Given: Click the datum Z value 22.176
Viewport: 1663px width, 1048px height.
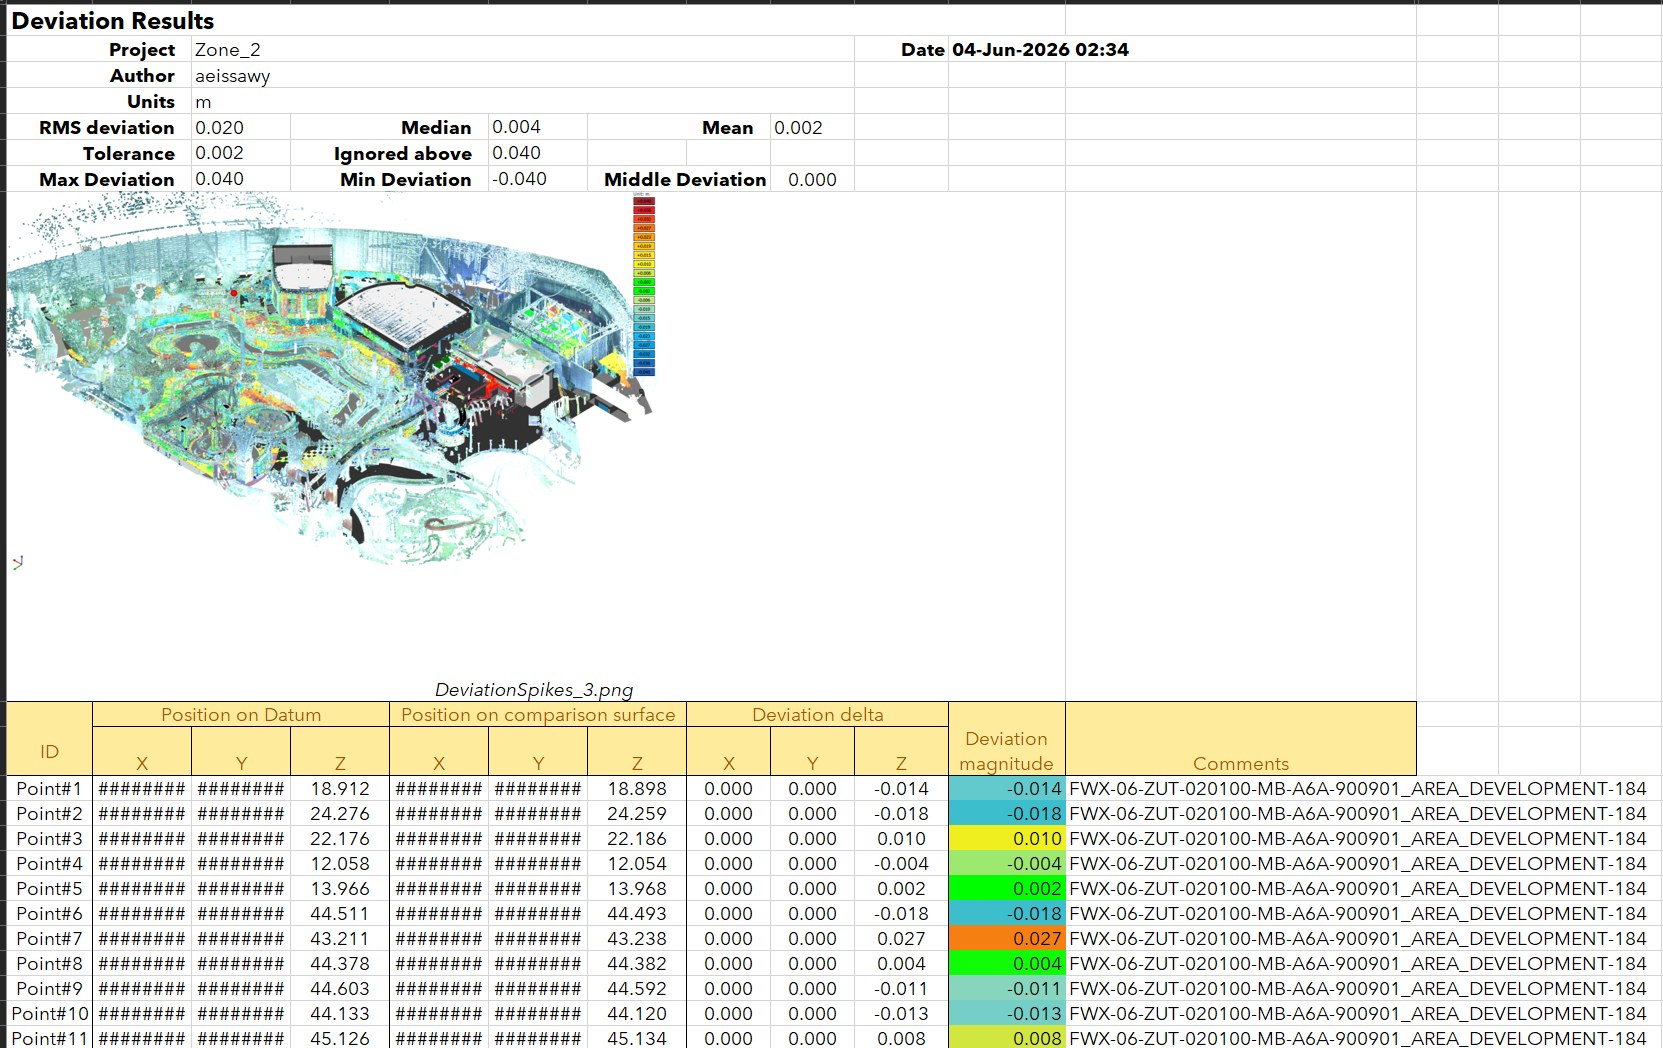Looking at the screenshot, I should [340, 839].
